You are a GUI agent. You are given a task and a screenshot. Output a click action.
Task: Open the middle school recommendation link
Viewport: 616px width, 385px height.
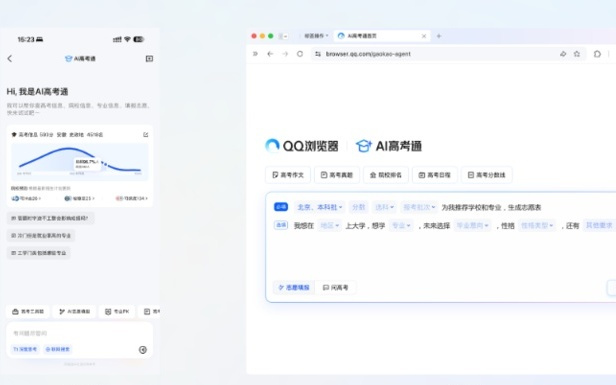(79, 198)
